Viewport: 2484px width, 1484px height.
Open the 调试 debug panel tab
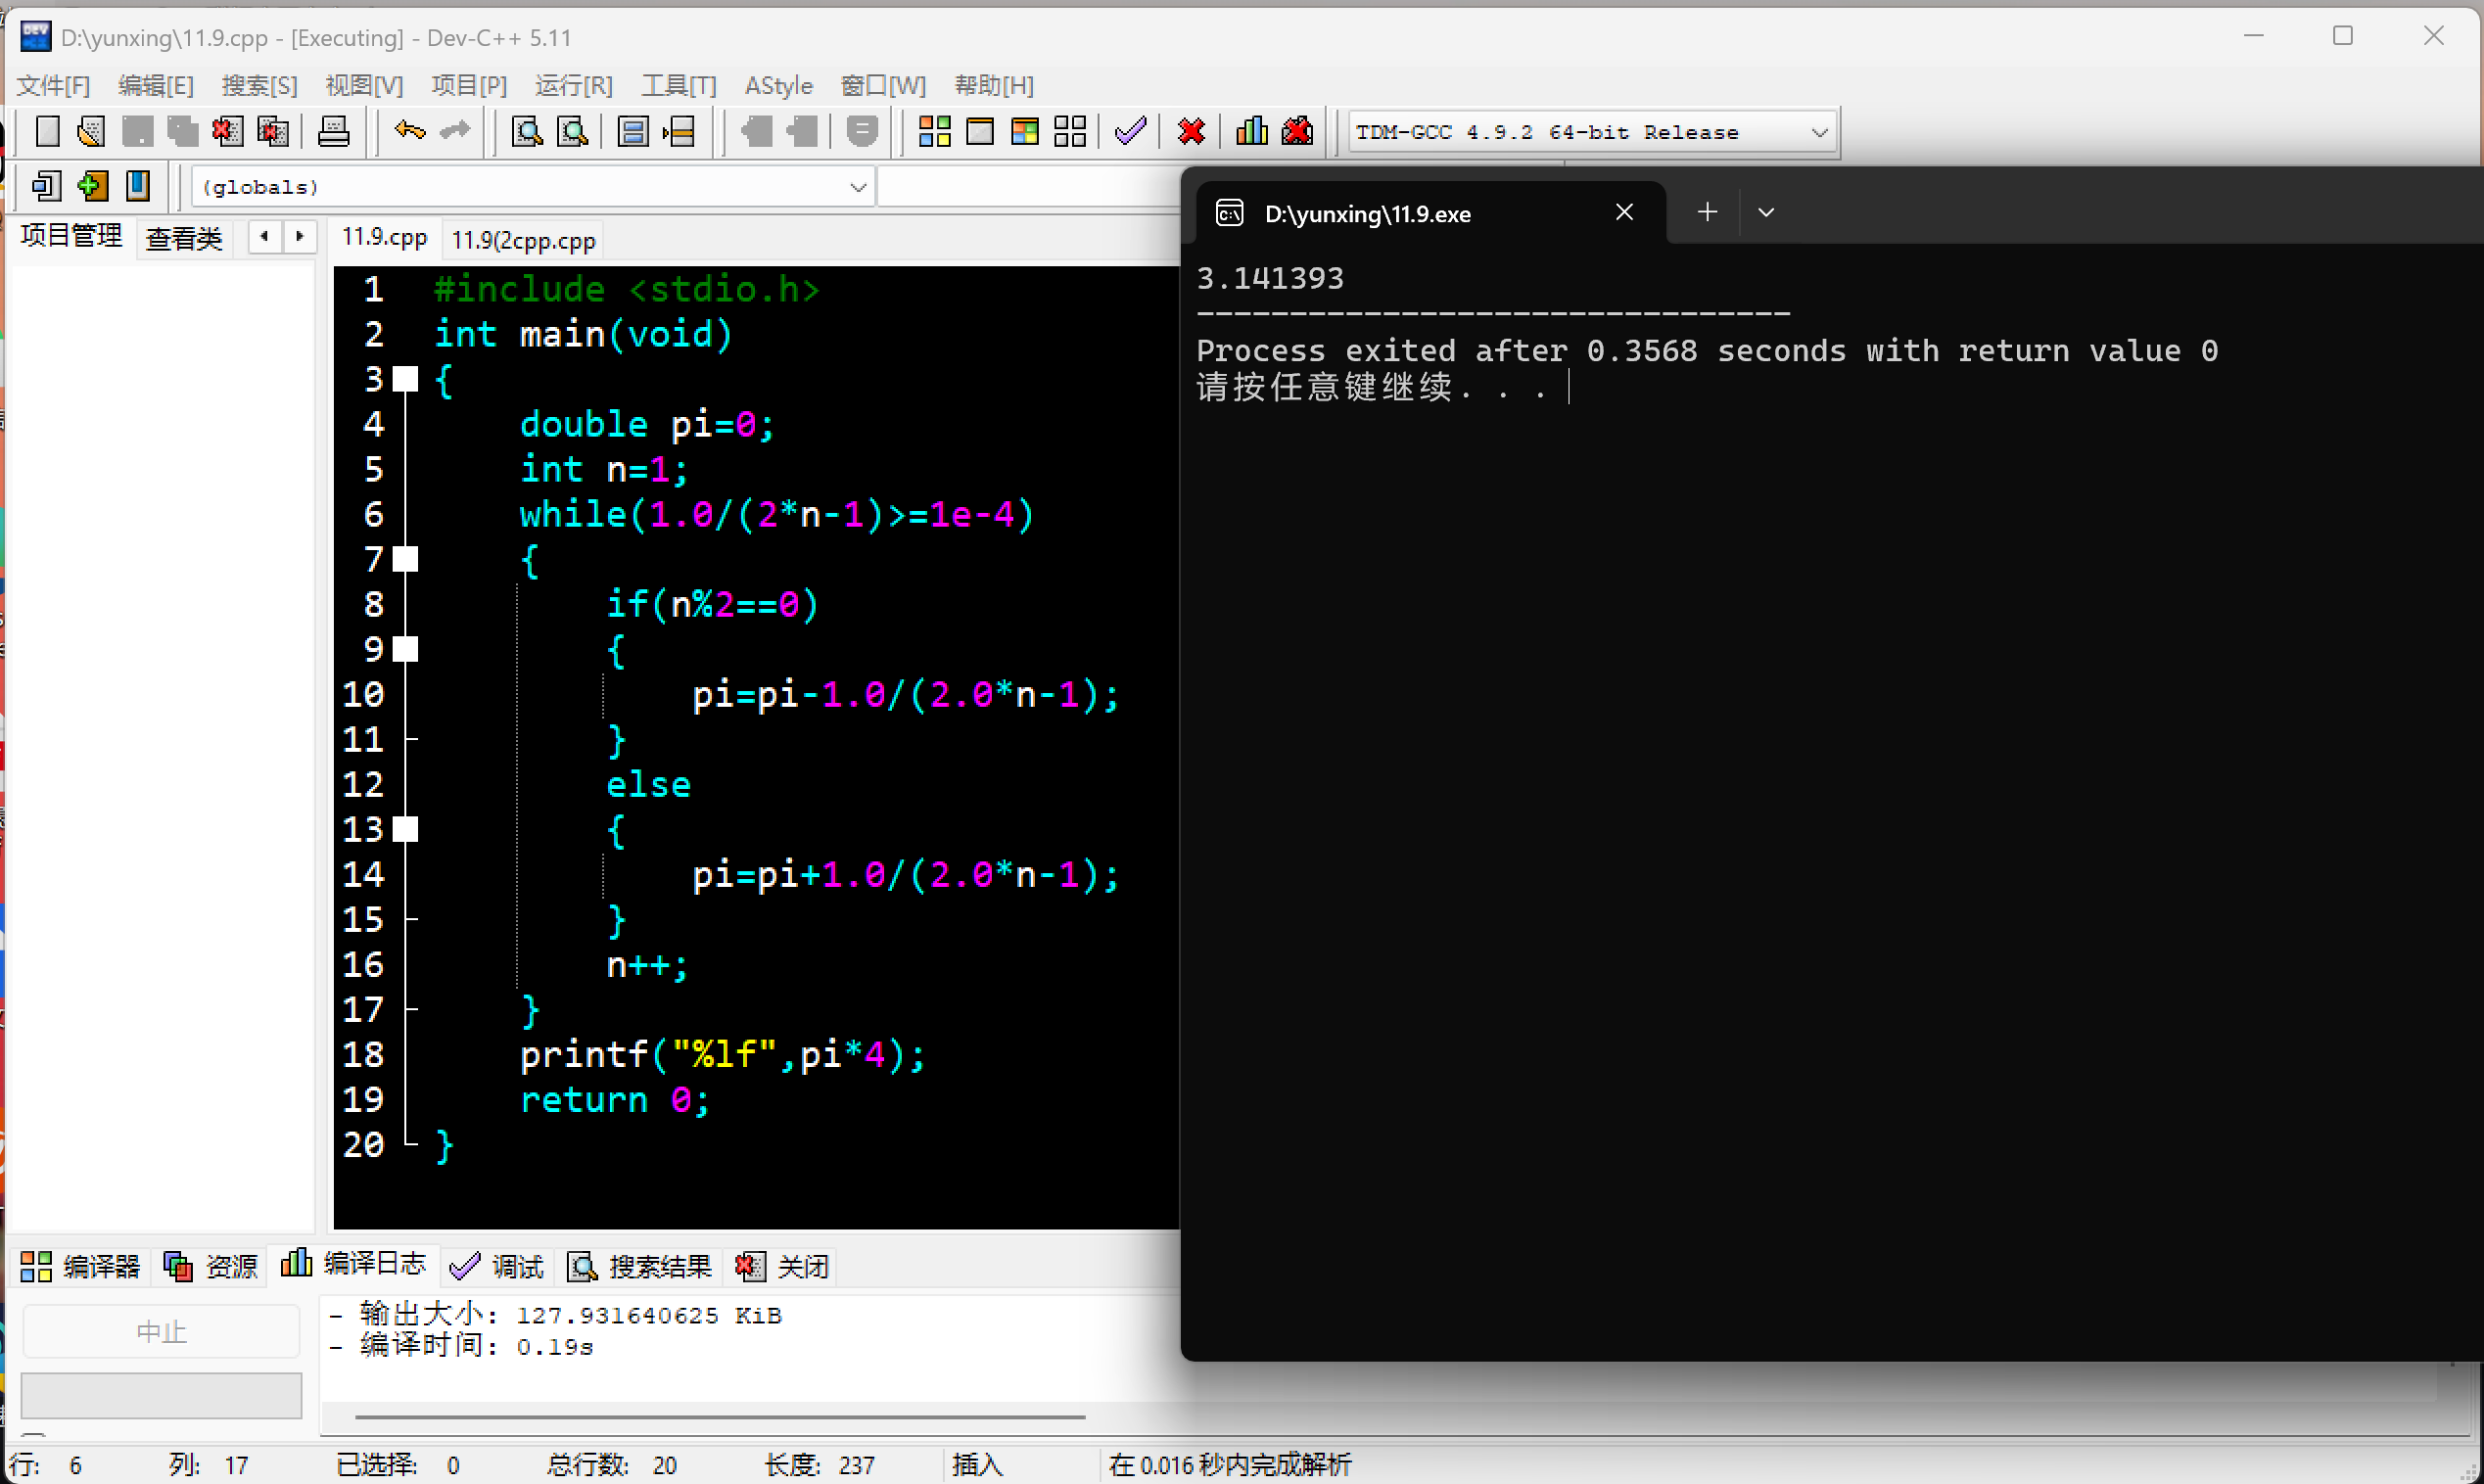tap(497, 1266)
